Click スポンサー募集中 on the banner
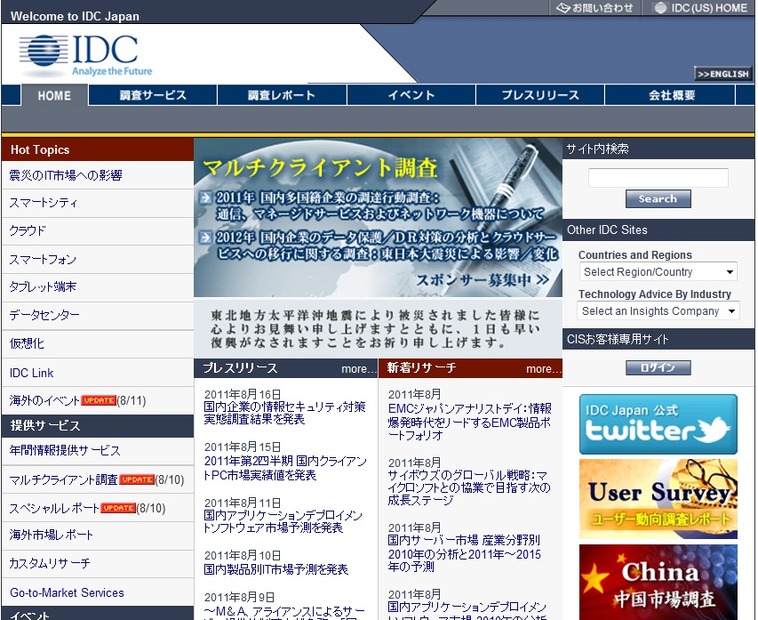Screen dimensions: 758x620 (x=482, y=280)
